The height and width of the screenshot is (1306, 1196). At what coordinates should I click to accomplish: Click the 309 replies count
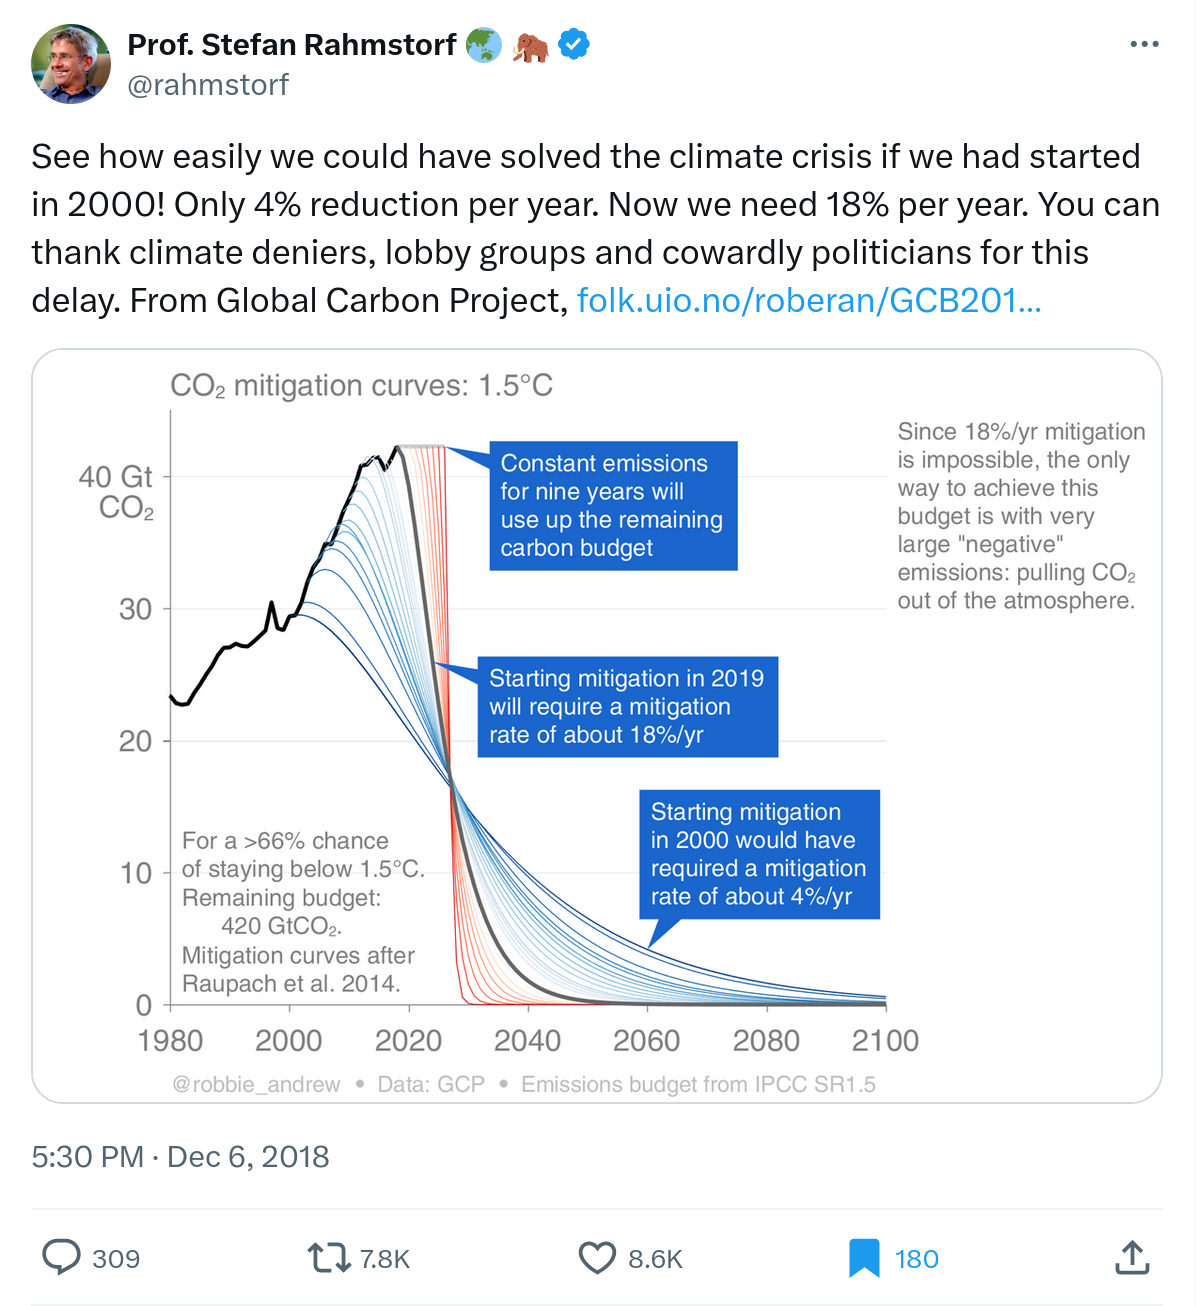(x=116, y=1258)
